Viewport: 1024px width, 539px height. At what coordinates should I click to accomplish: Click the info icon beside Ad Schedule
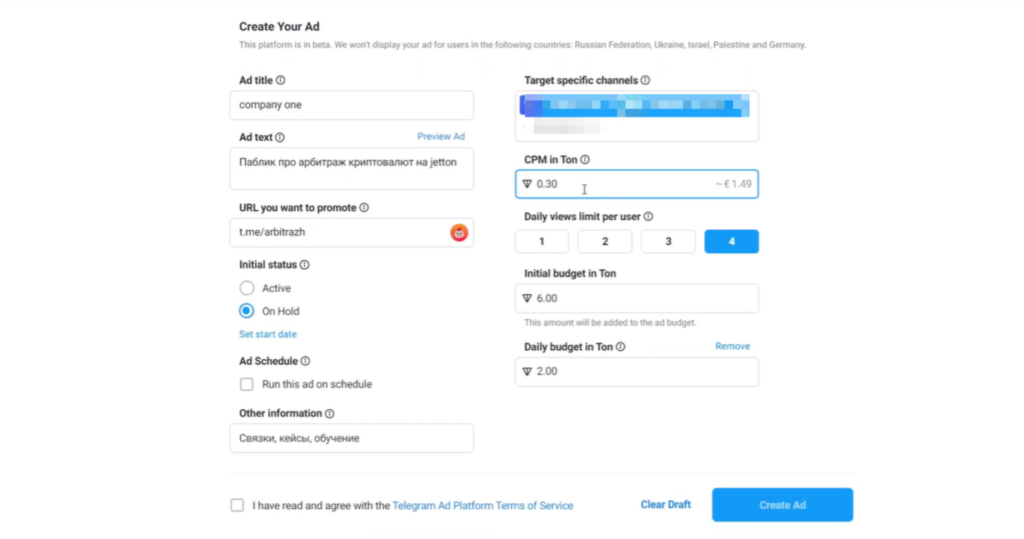(x=305, y=361)
